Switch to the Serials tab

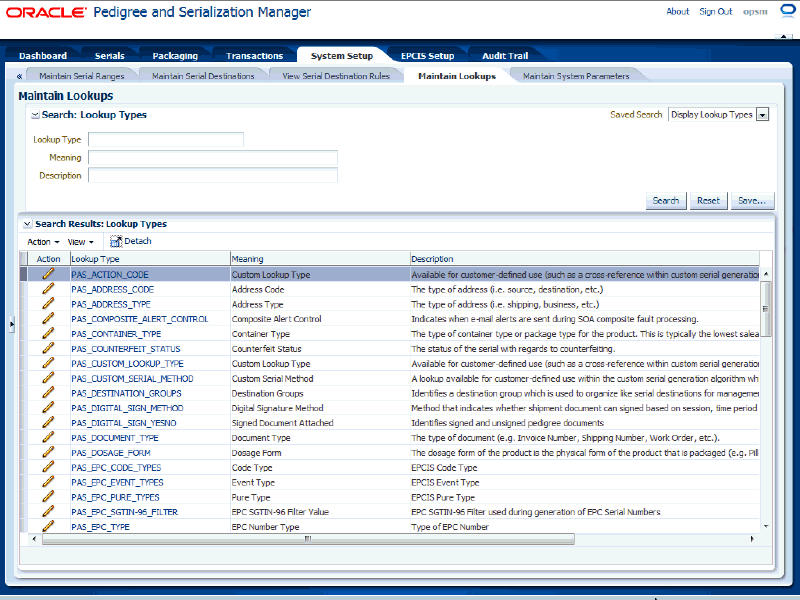(109, 56)
